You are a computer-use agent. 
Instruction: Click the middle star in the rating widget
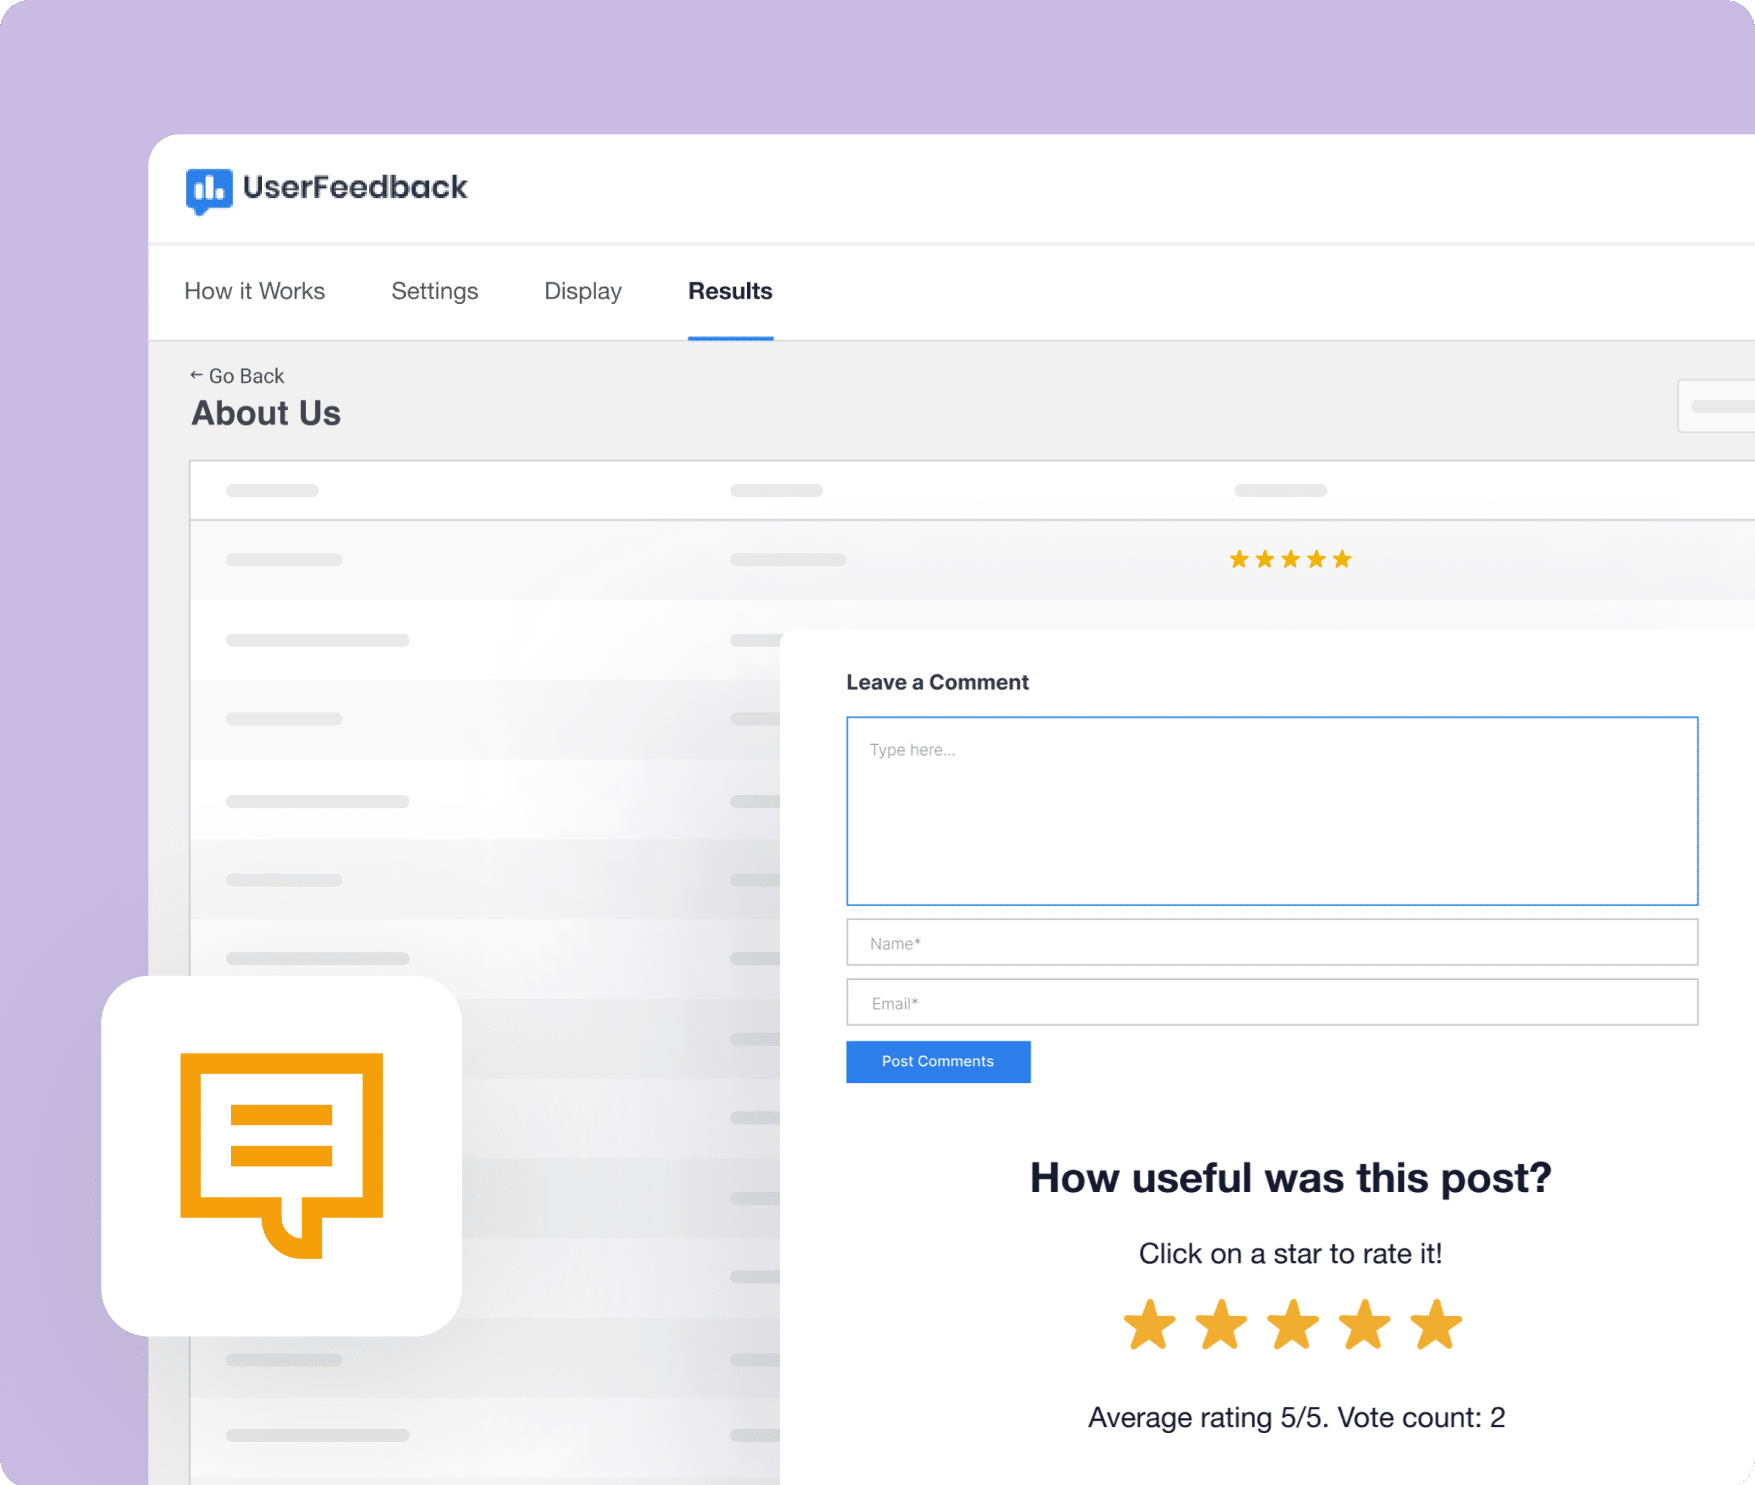click(x=1291, y=1324)
